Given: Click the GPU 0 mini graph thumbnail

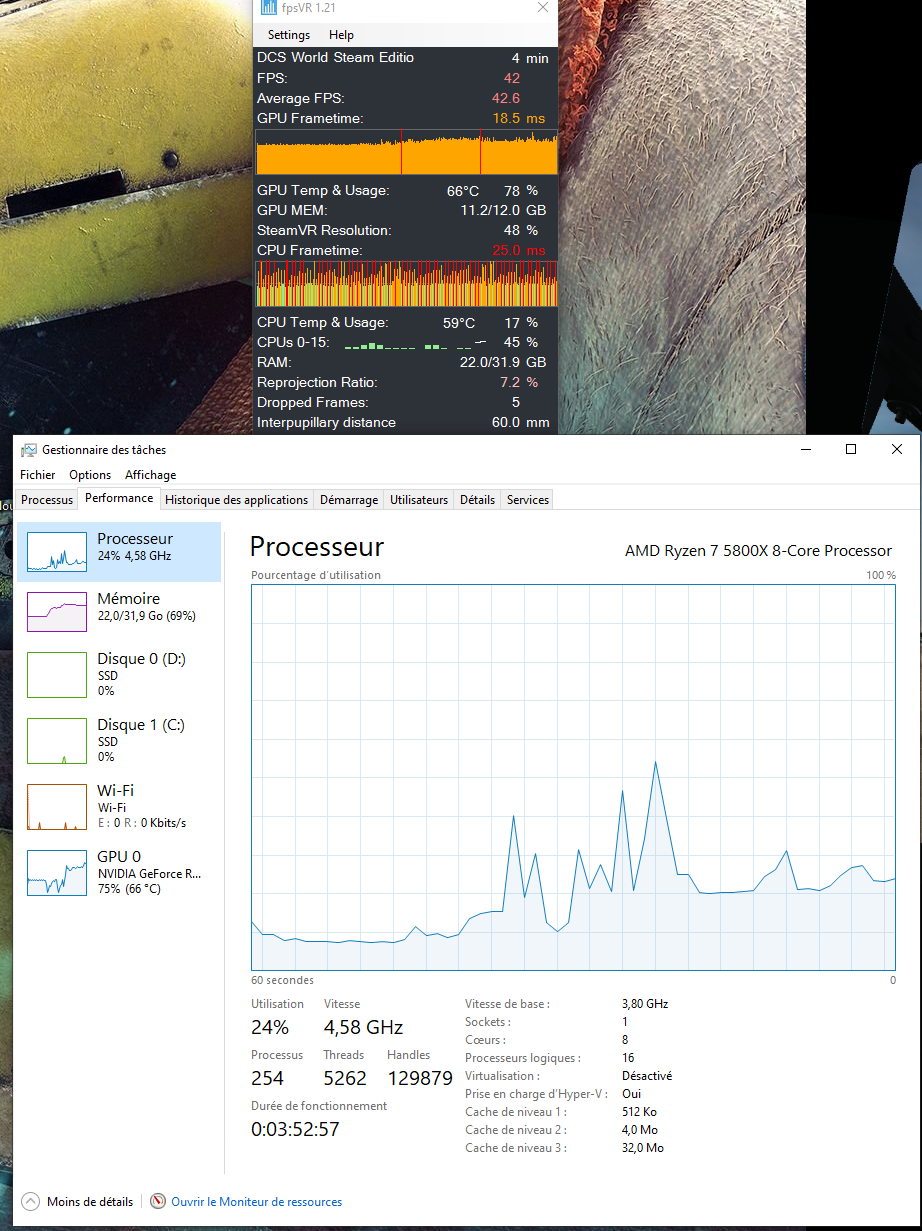Looking at the screenshot, I should [x=57, y=873].
